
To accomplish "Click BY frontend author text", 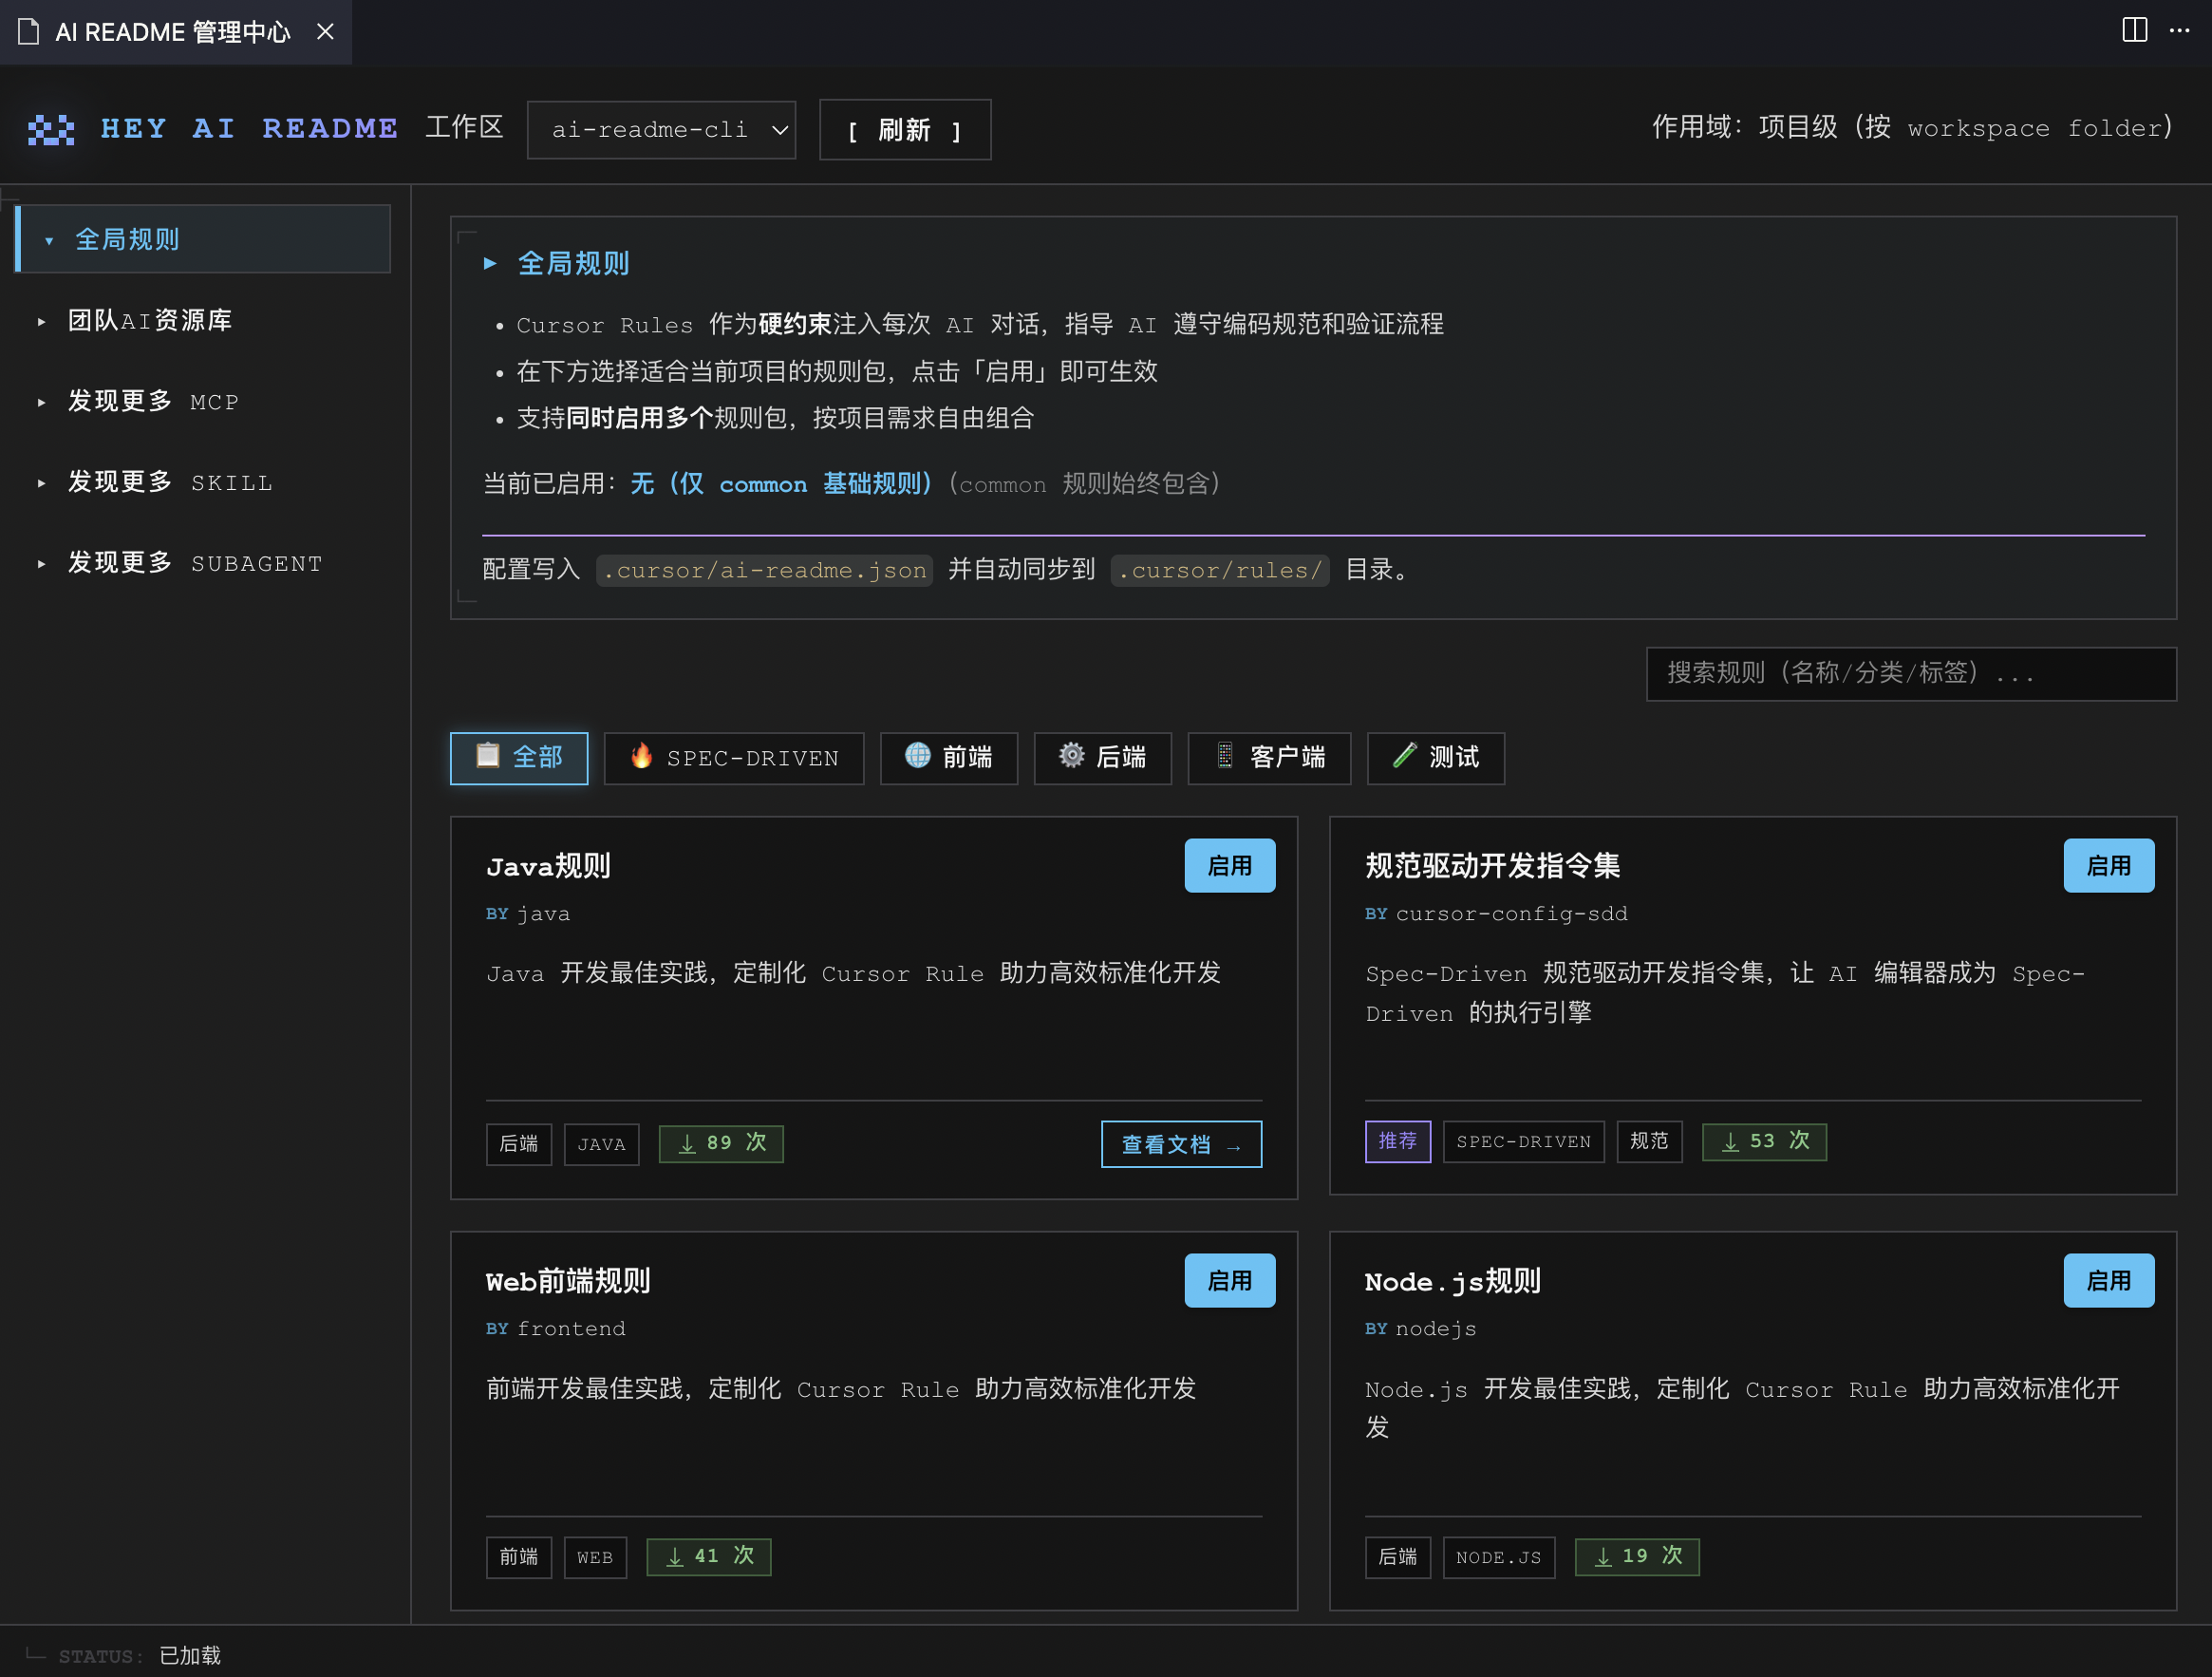I will click(x=556, y=1329).
